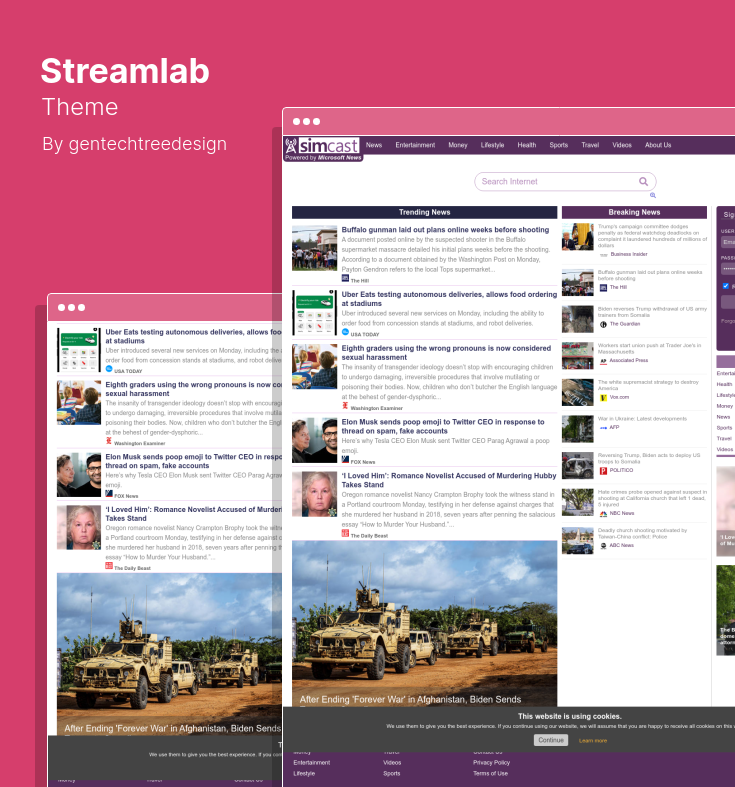Open the Lifestyle footer link

(x=304, y=773)
